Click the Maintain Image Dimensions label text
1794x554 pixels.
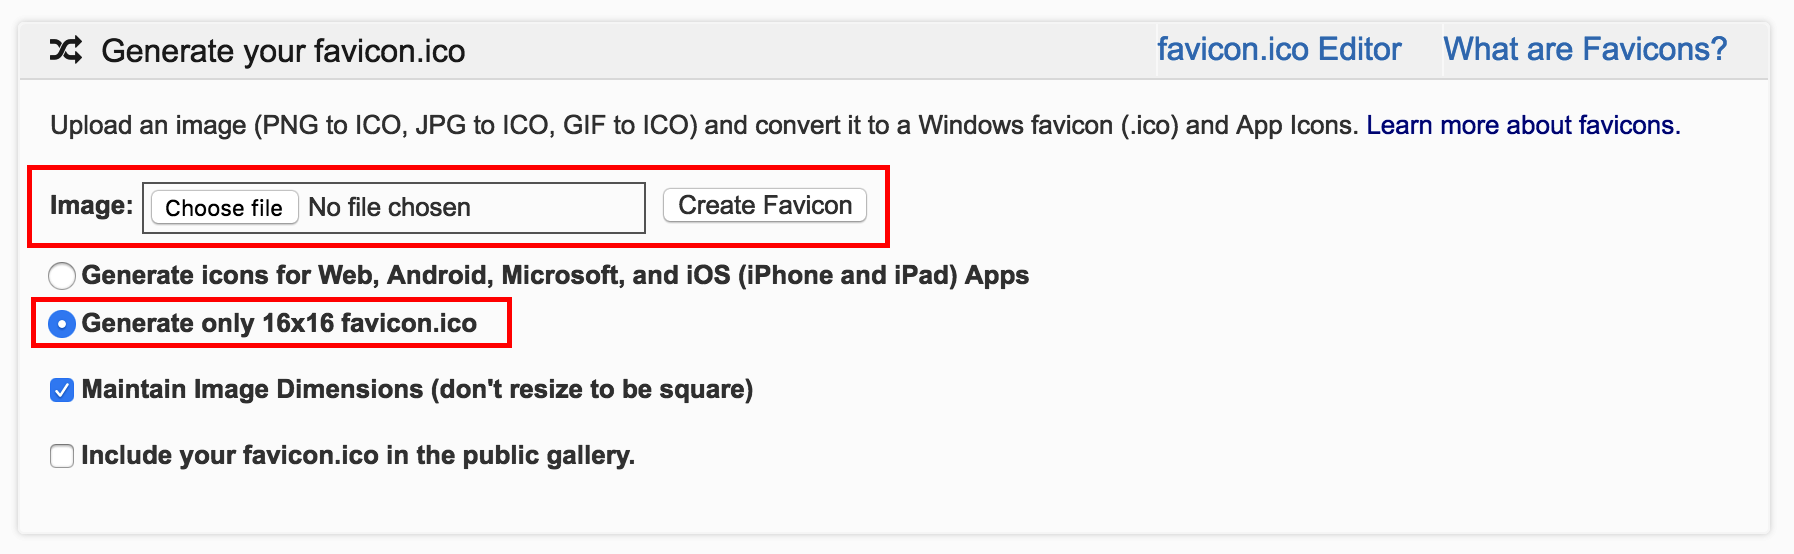coord(254,389)
